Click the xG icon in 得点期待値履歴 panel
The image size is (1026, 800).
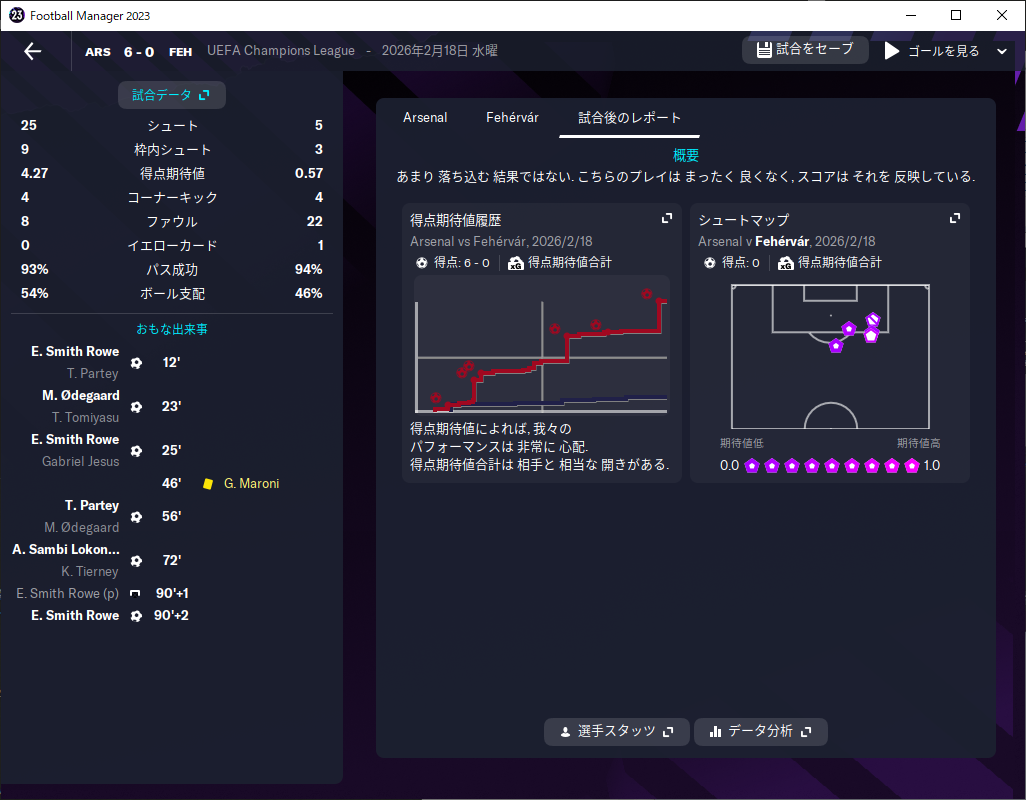[516, 263]
